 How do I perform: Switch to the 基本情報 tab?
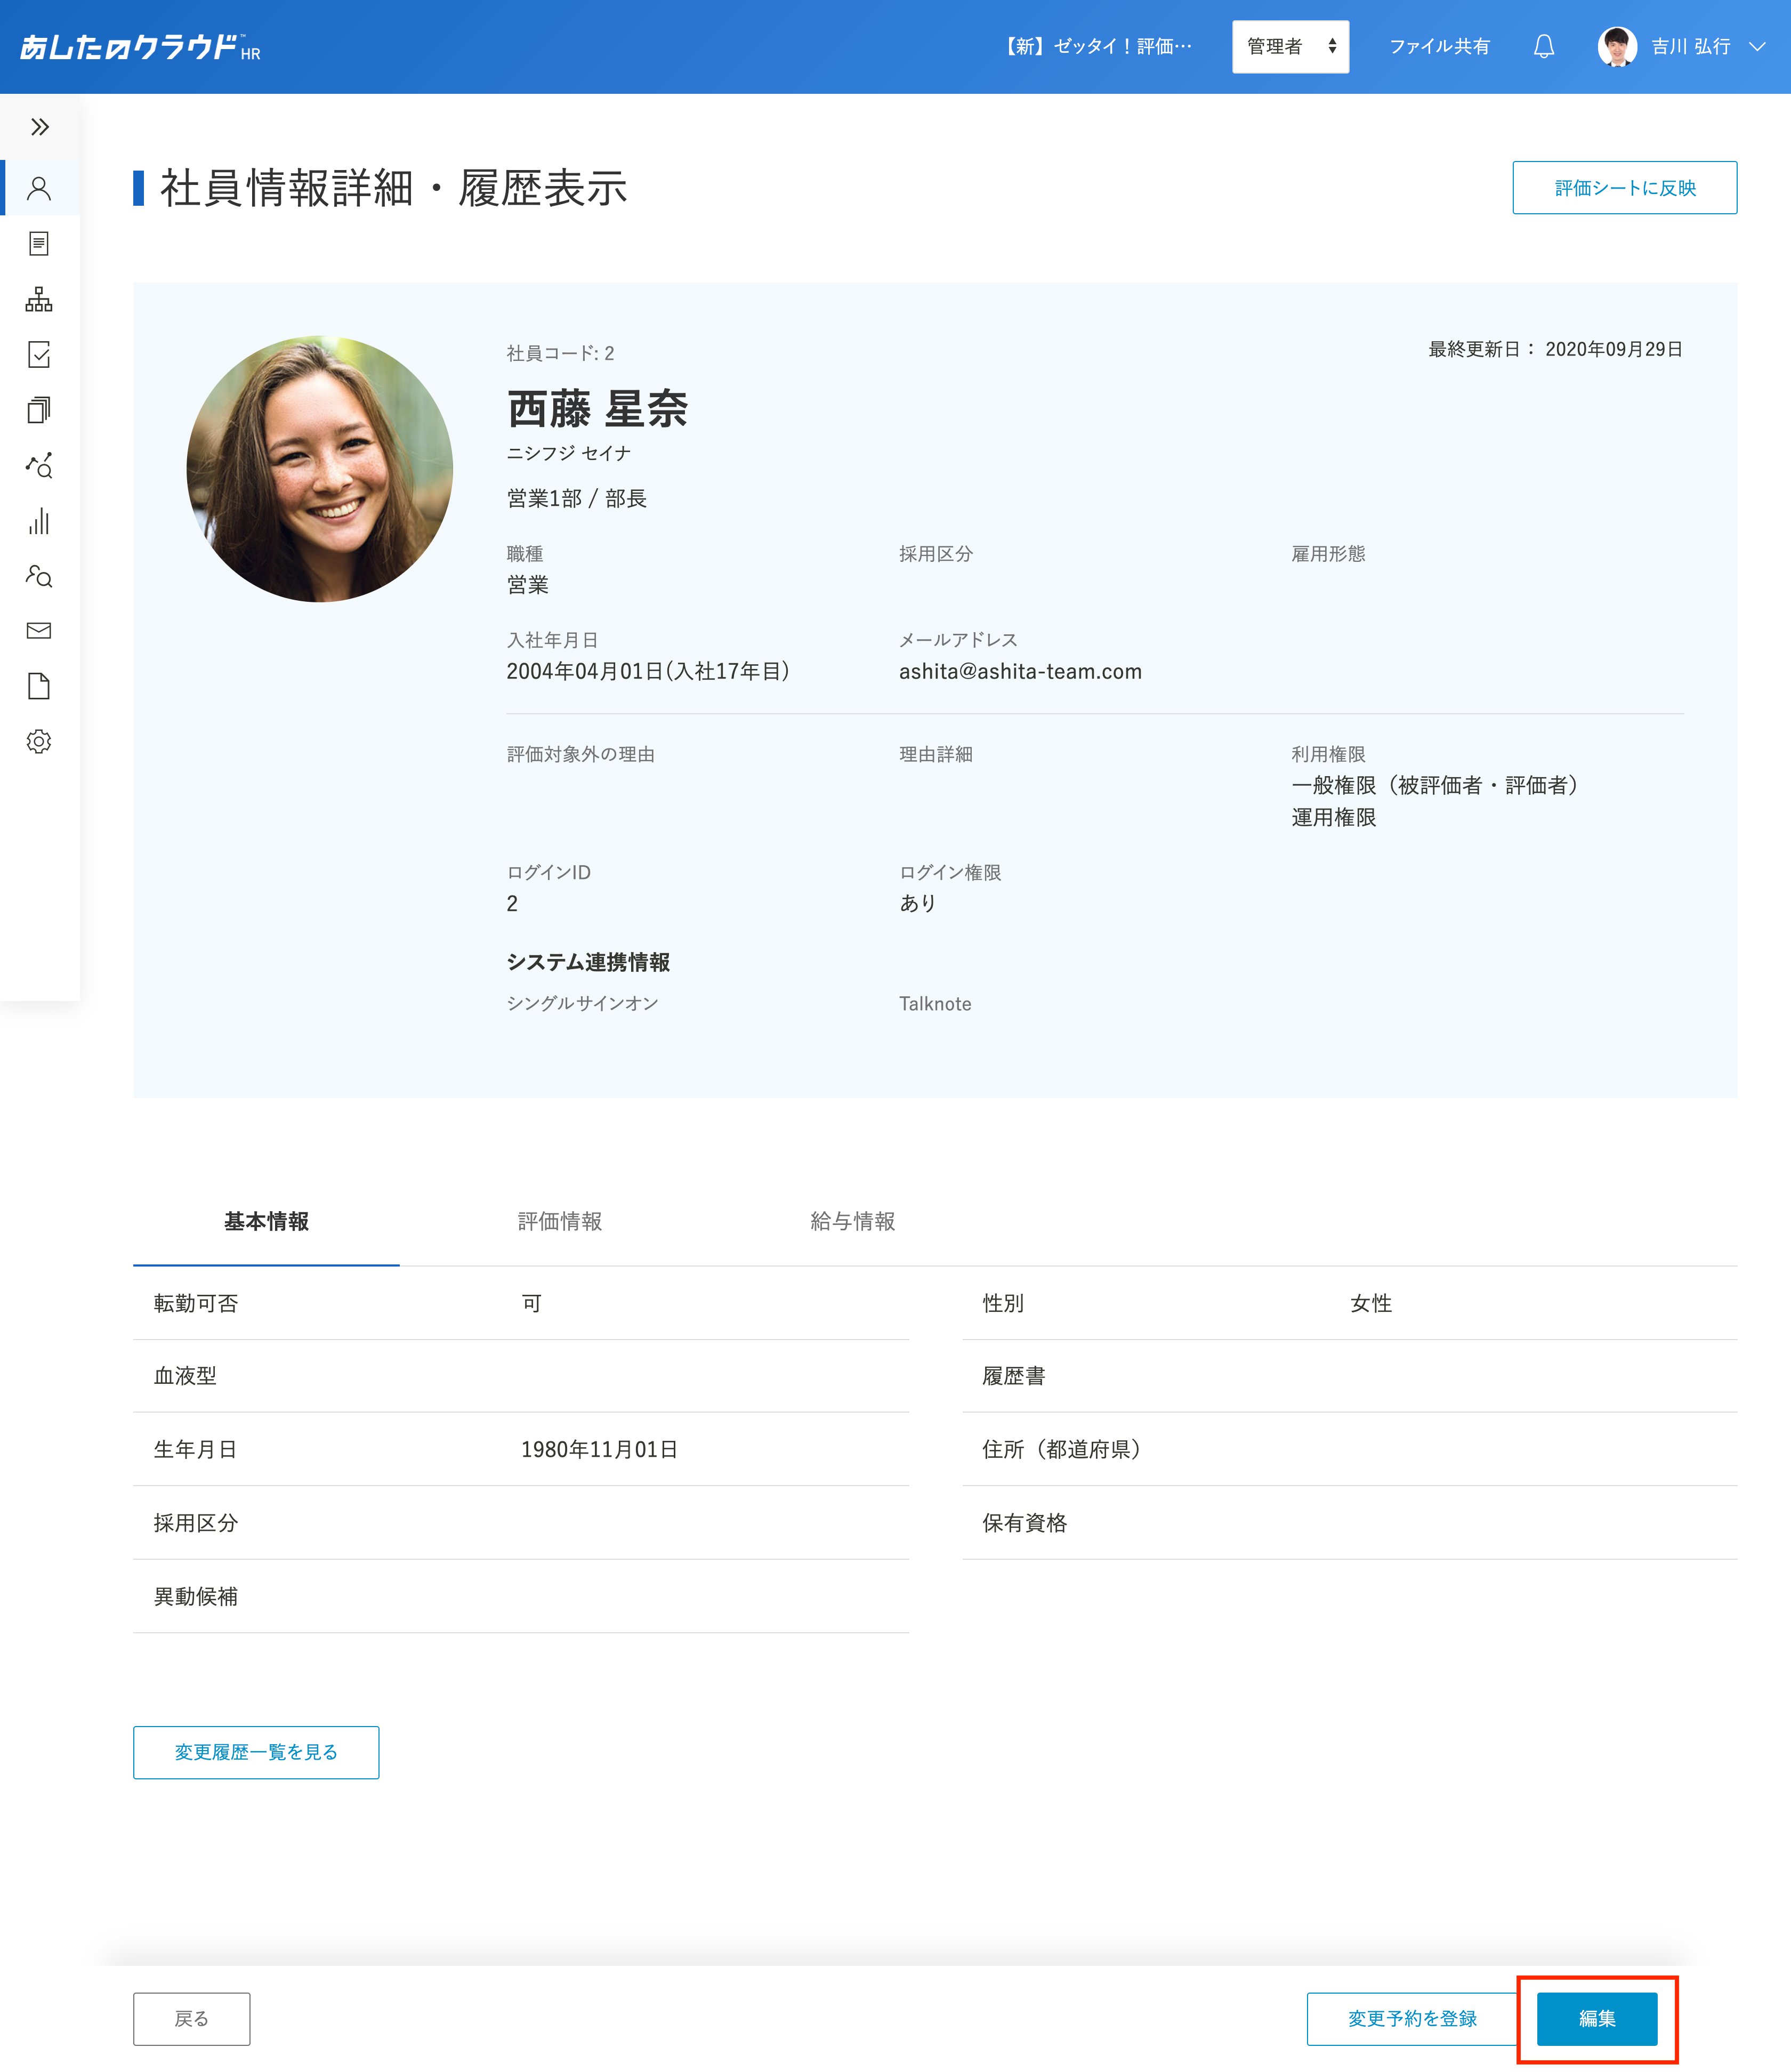[x=266, y=1221]
